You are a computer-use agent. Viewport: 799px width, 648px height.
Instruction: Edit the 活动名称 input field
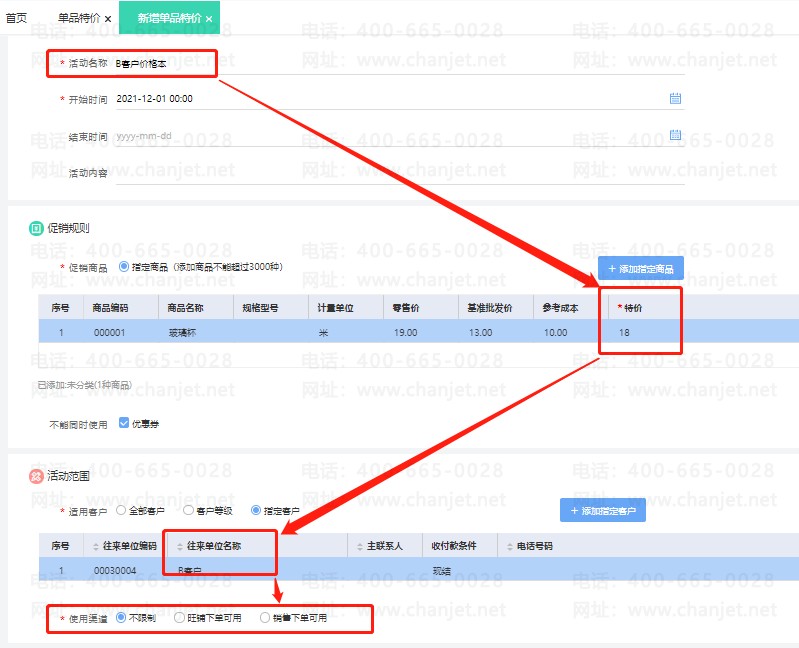click(x=400, y=64)
